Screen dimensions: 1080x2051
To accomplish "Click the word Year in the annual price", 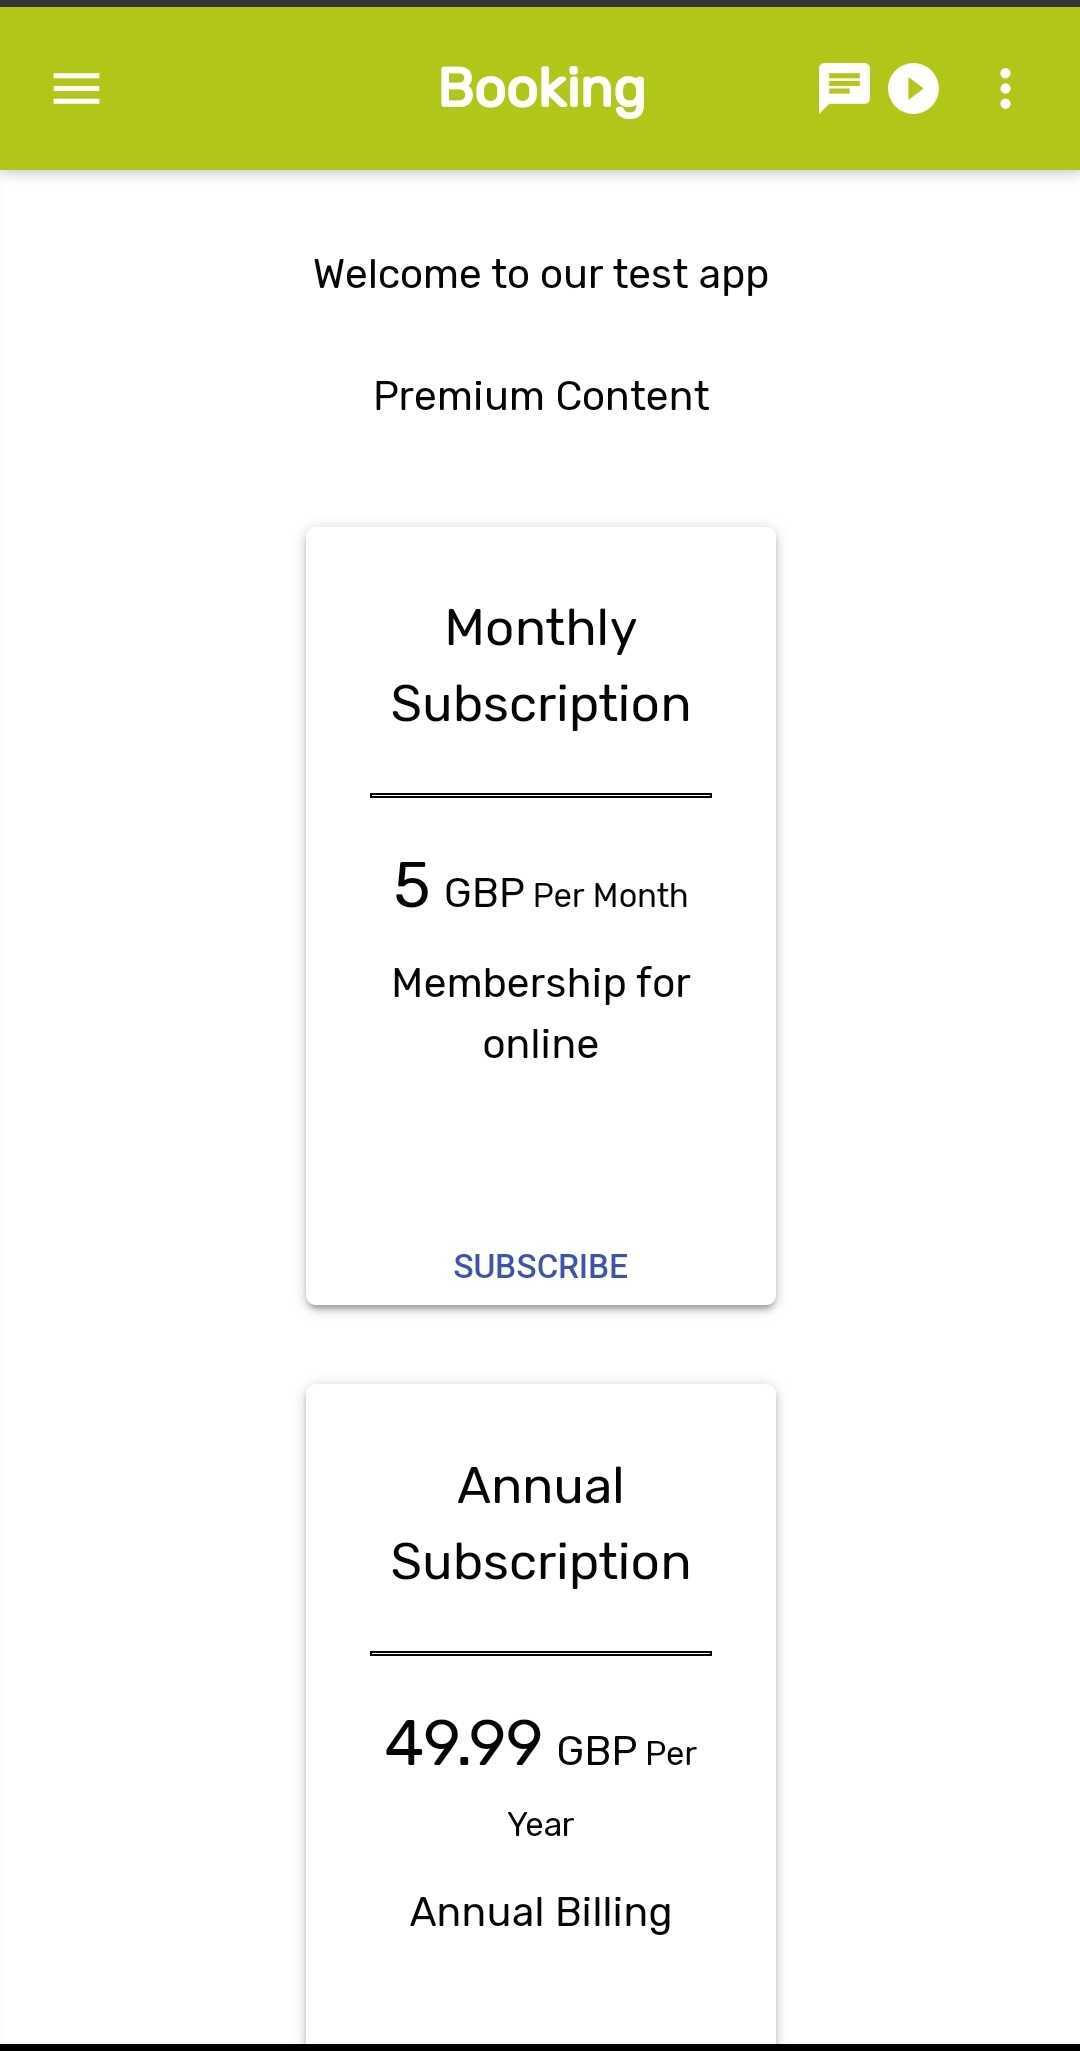I will [x=541, y=1825].
